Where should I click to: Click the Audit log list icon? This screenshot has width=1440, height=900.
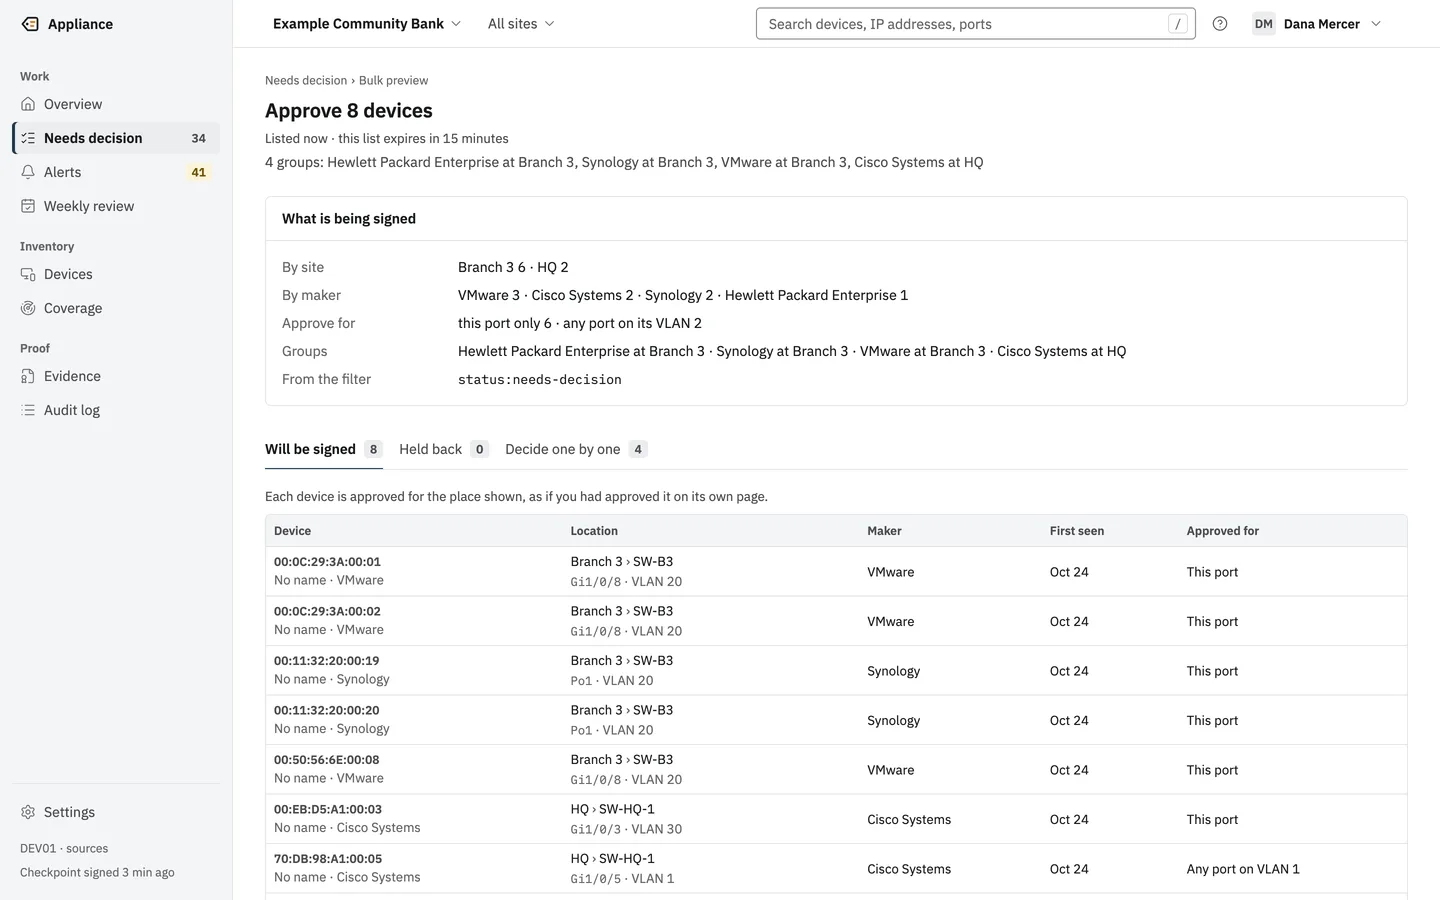[x=28, y=410]
